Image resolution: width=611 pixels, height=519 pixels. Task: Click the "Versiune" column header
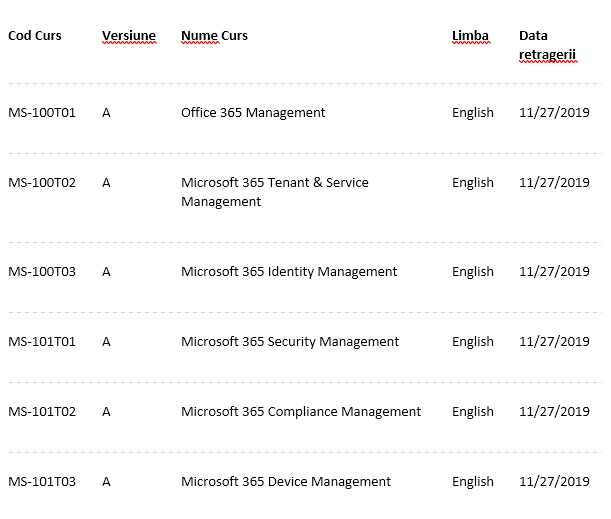click(128, 36)
